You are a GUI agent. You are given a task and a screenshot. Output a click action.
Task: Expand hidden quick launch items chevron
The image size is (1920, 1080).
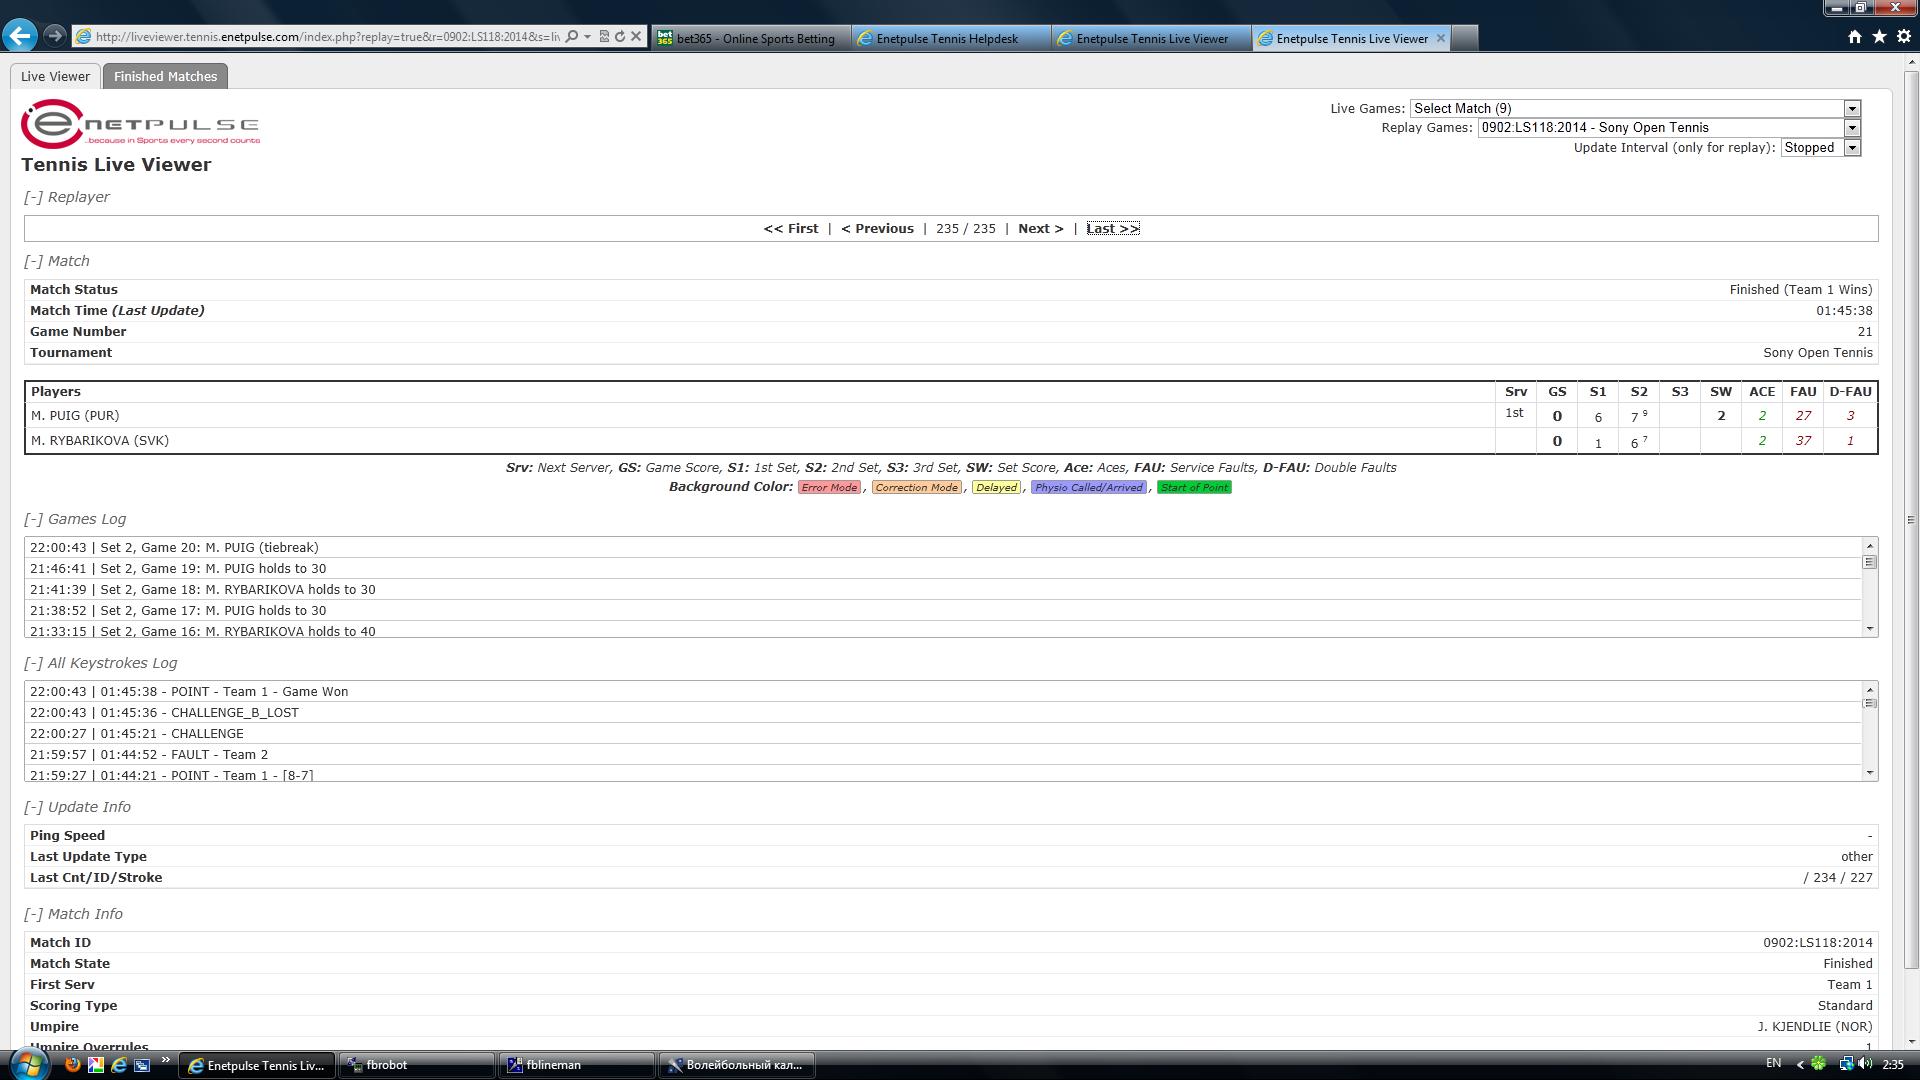tap(165, 1062)
